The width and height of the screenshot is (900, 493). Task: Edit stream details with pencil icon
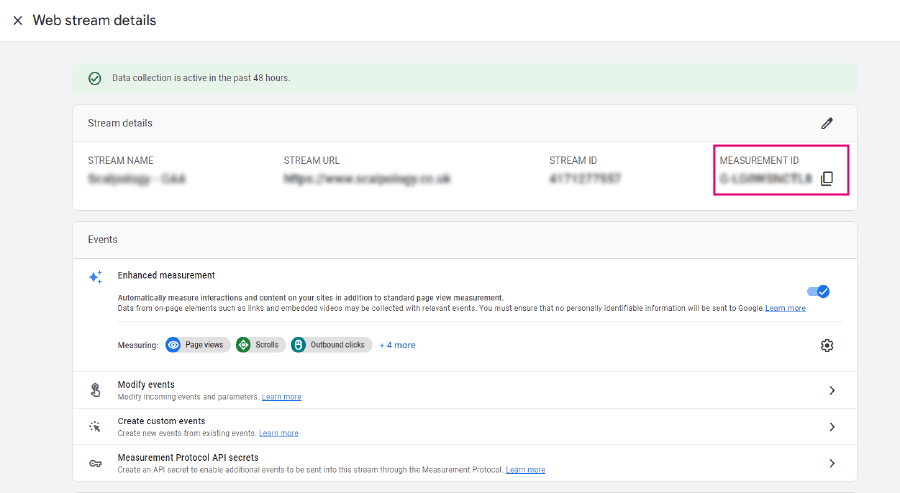(827, 123)
